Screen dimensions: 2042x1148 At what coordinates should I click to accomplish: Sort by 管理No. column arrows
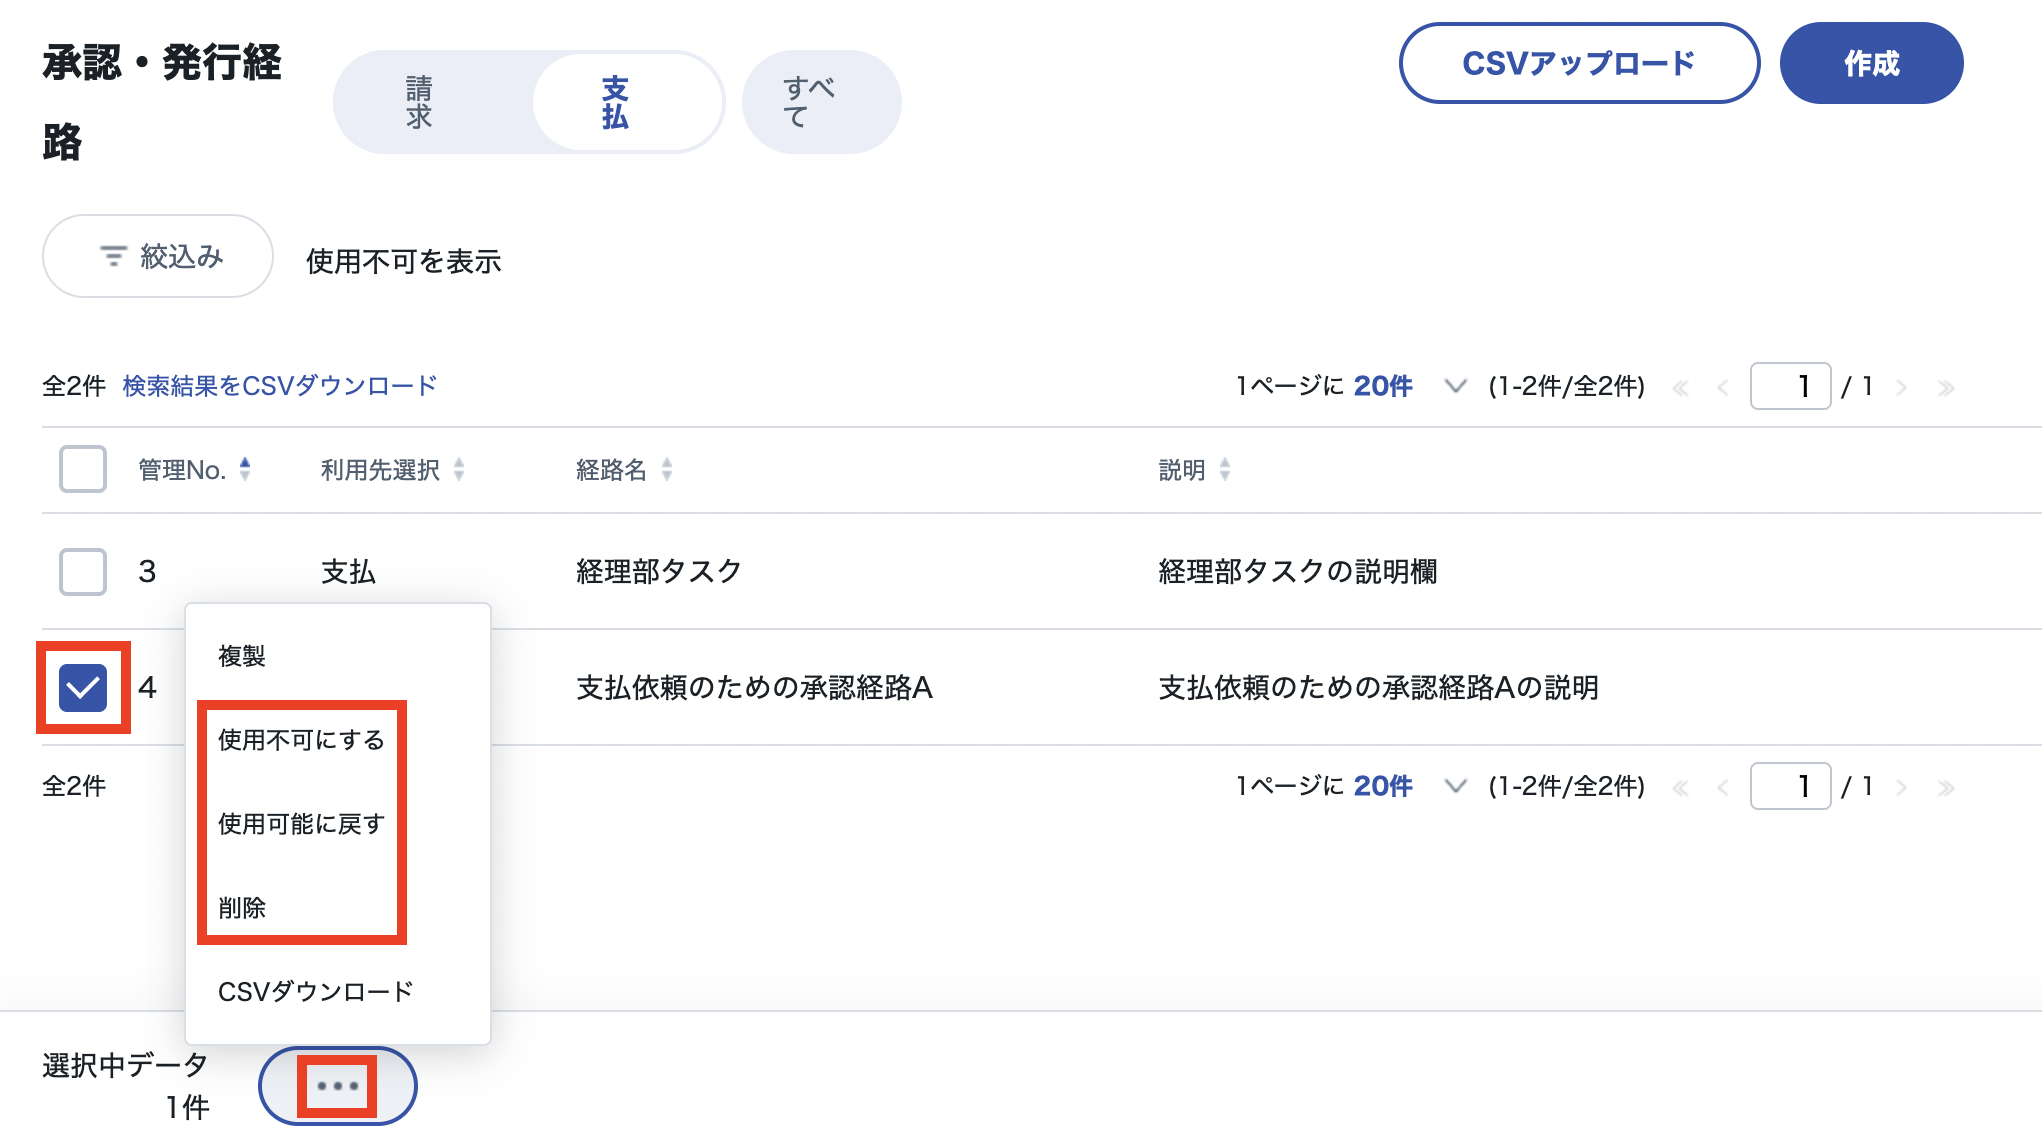245,469
